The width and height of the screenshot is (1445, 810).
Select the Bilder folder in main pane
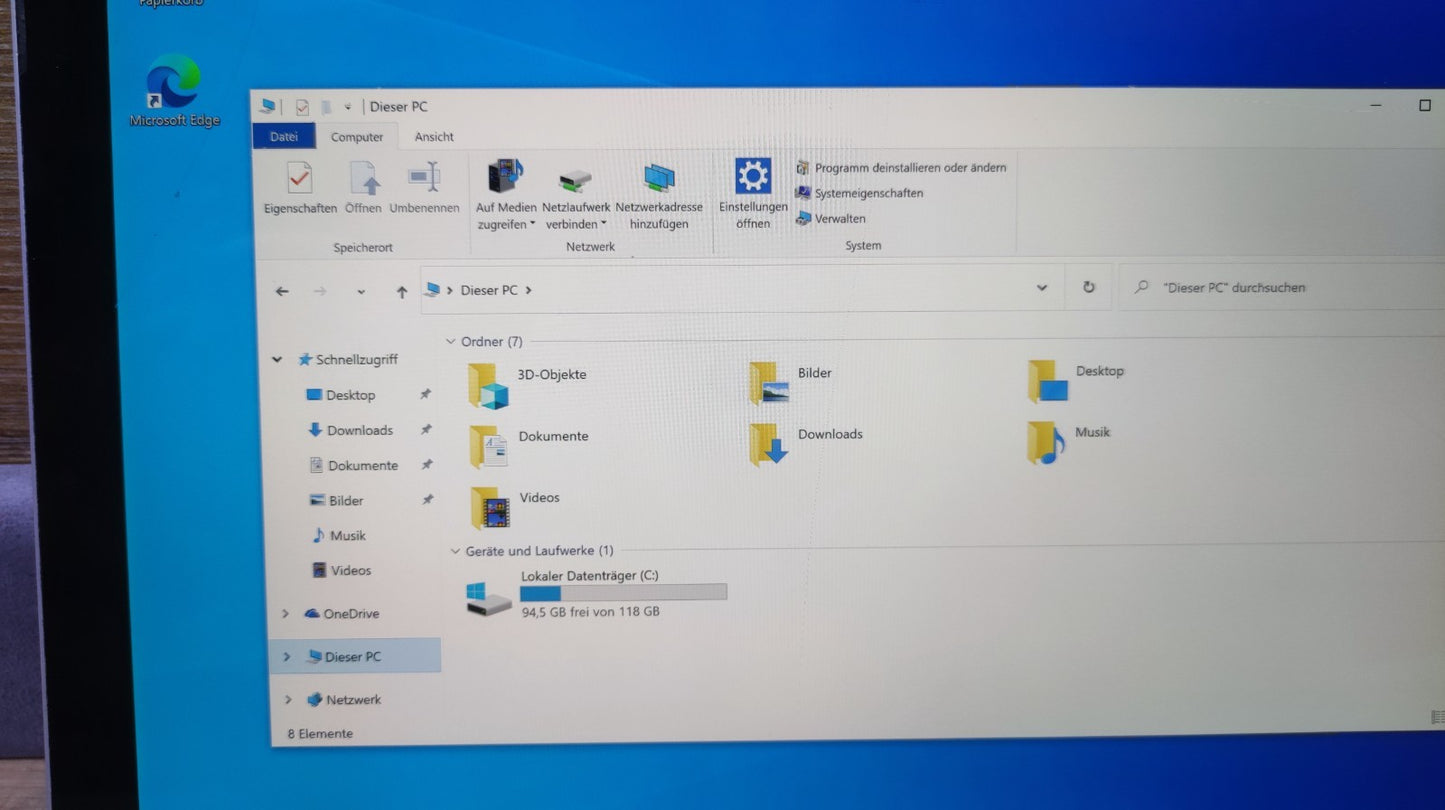[x=791, y=384]
